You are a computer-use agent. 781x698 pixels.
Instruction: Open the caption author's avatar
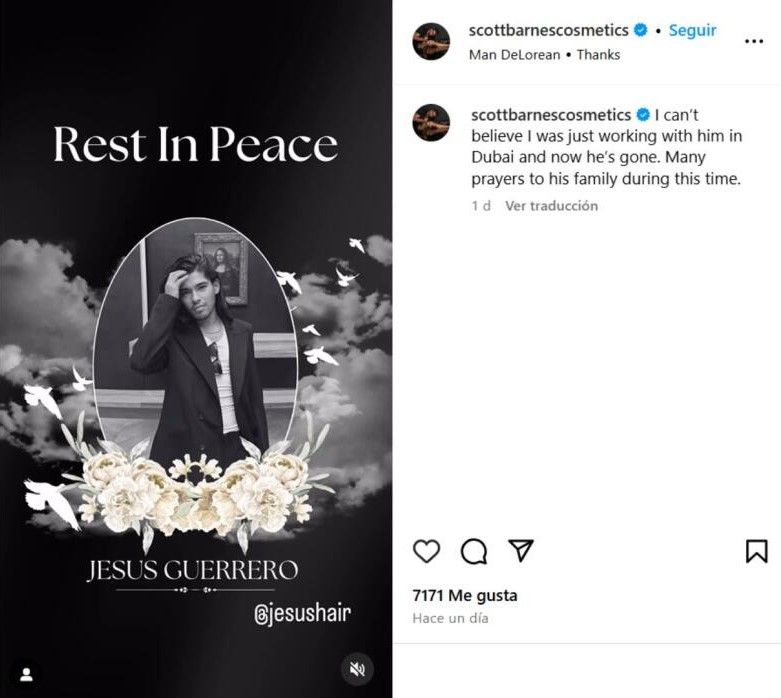(x=431, y=123)
